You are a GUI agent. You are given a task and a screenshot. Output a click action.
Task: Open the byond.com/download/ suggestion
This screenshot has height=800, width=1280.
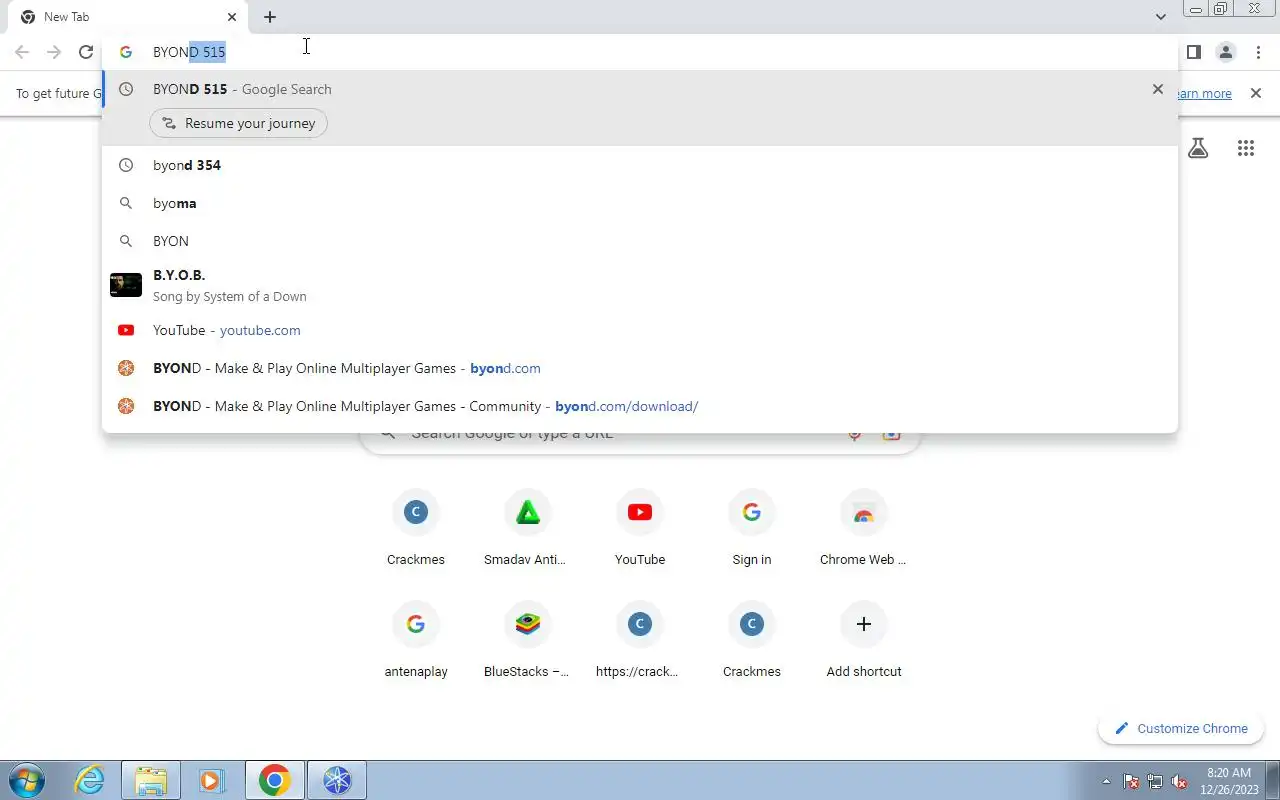pyautogui.click(x=640, y=406)
